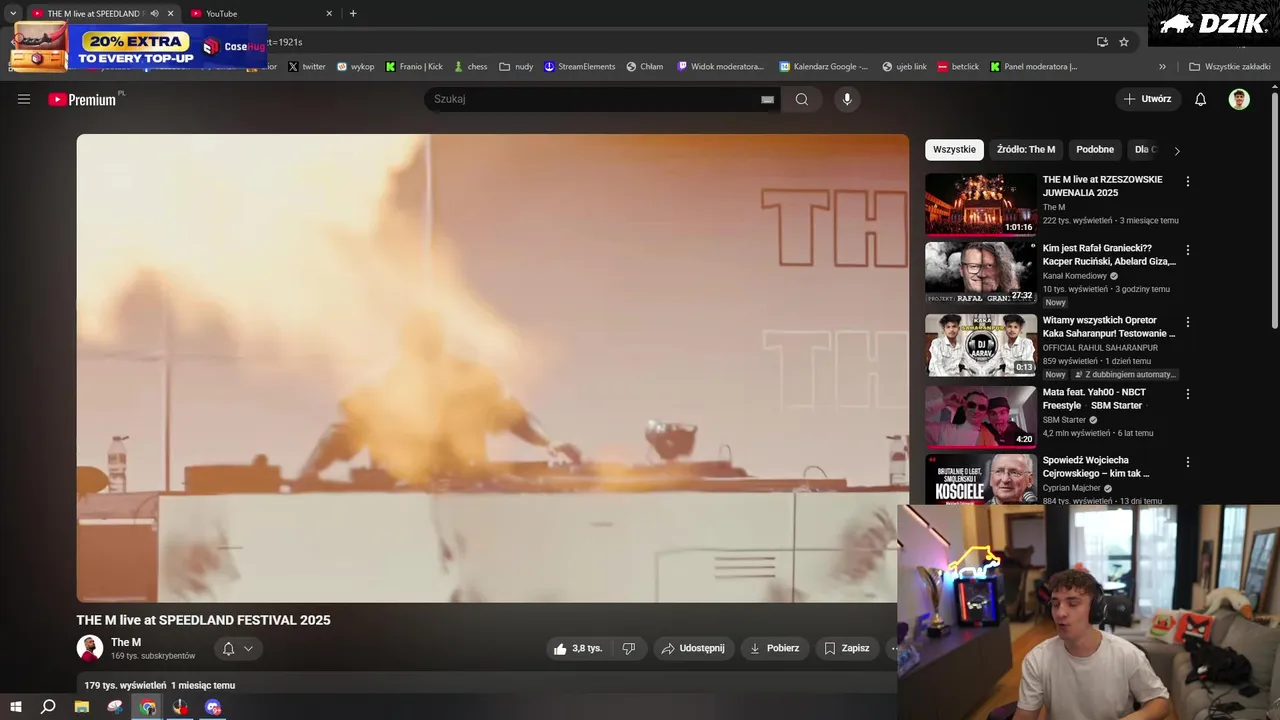Click the page vertical scrollbar

[1274, 210]
